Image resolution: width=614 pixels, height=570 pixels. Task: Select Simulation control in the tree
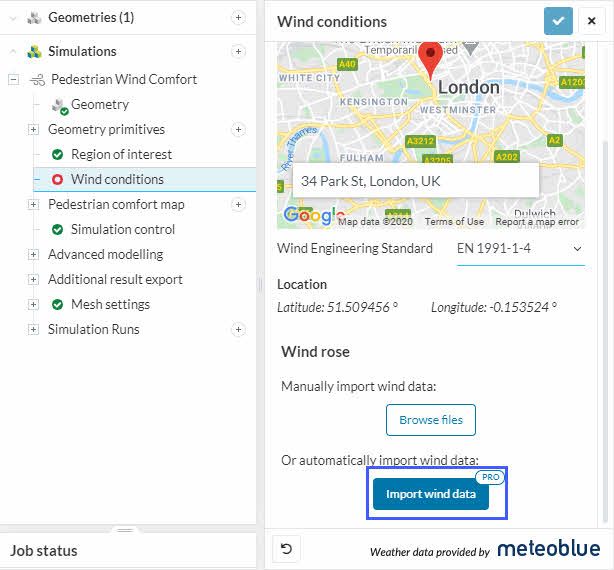pos(122,229)
